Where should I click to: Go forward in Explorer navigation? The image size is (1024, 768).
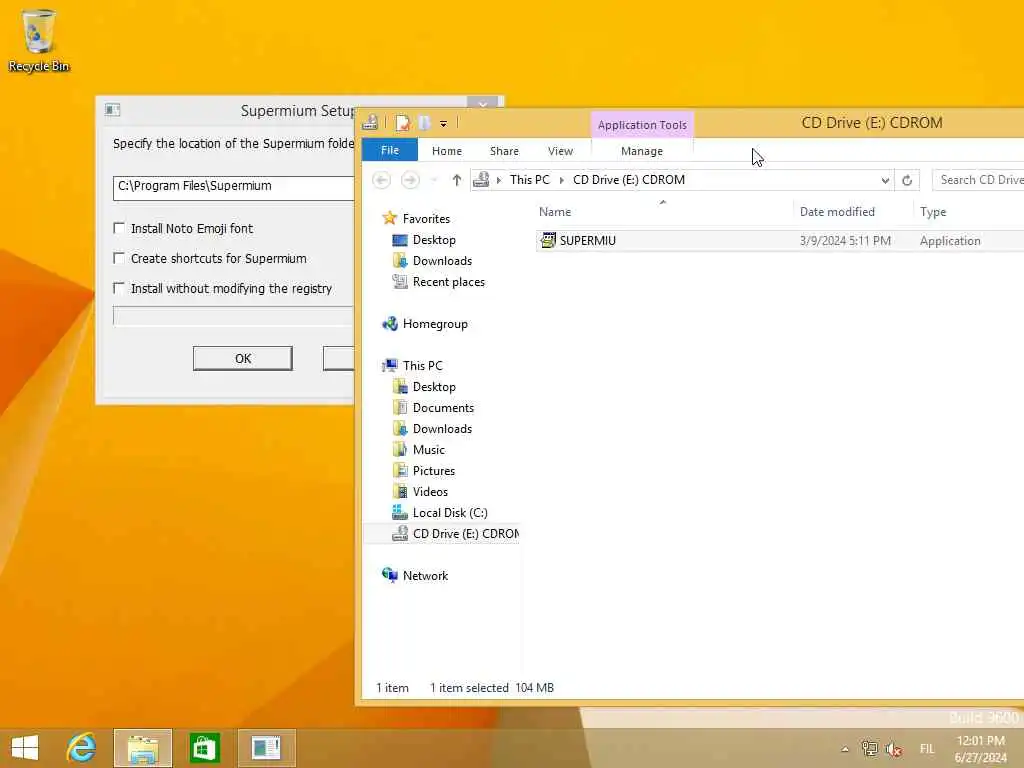pos(410,180)
